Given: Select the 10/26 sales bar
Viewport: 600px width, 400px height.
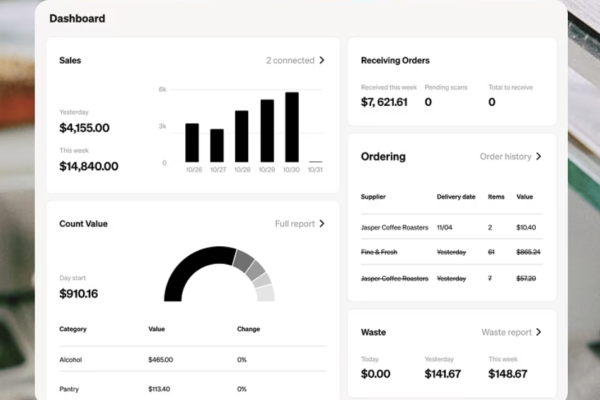Looking at the screenshot, I should click(x=192, y=142).
